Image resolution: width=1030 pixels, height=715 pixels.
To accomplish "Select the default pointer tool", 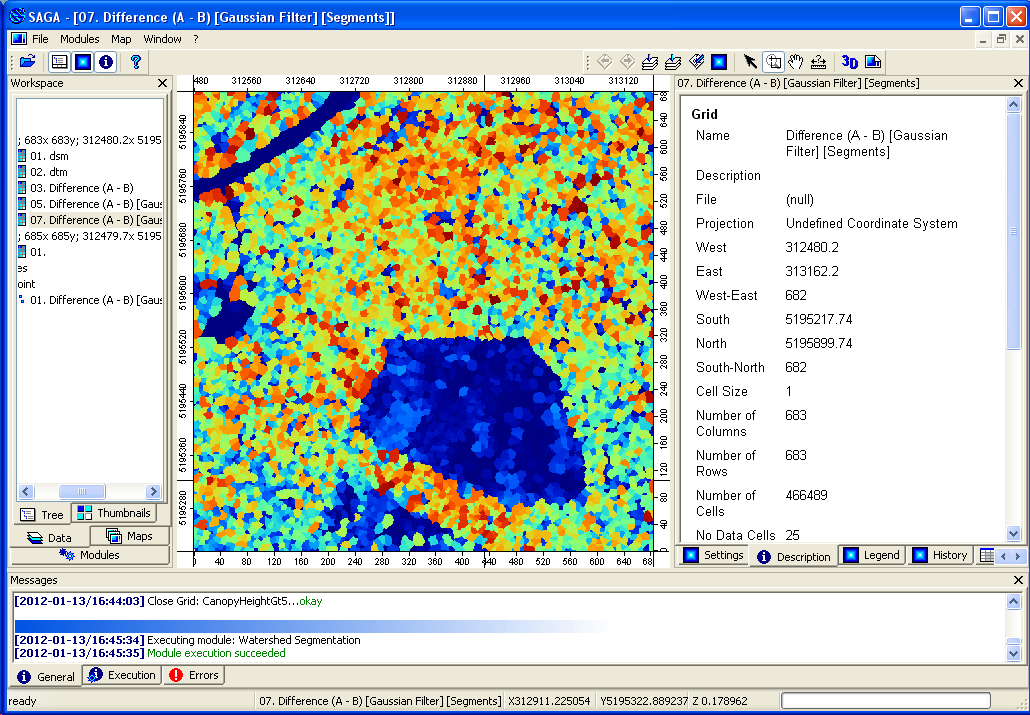I will (750, 61).
